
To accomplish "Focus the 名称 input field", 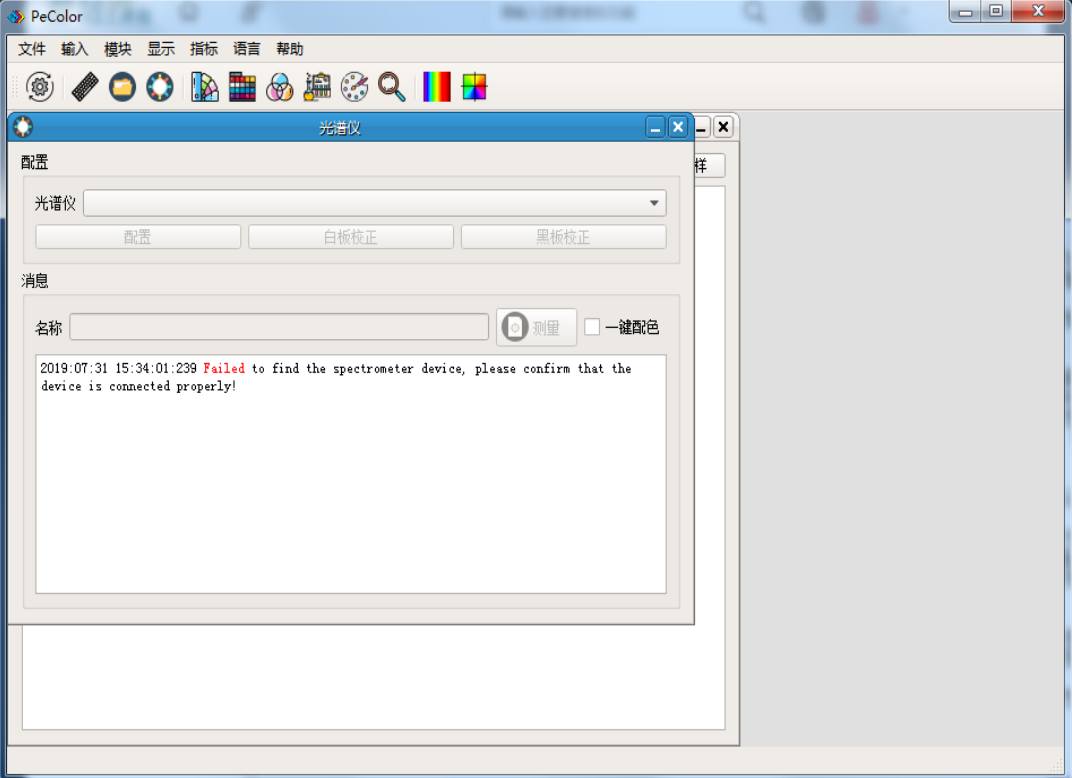I will (279, 327).
